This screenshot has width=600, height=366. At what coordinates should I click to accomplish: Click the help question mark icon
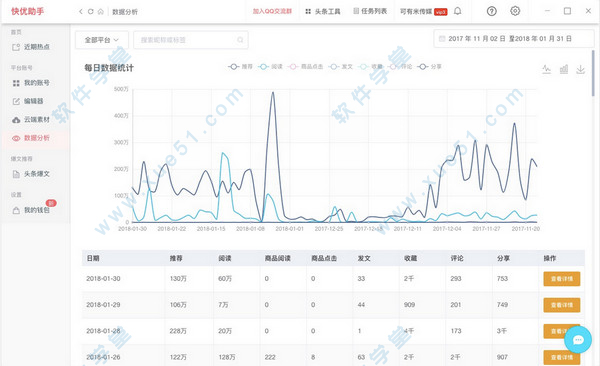pos(492,11)
